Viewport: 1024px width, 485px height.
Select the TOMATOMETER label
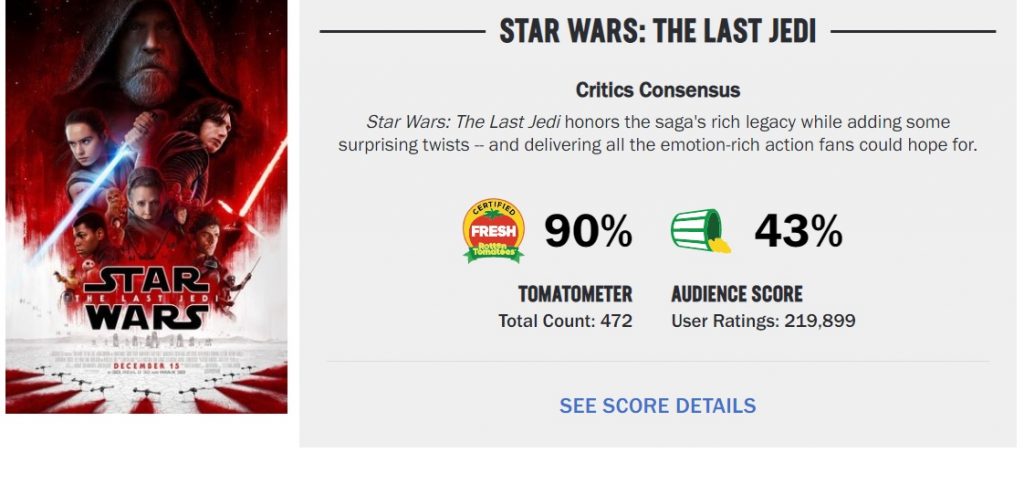575,294
